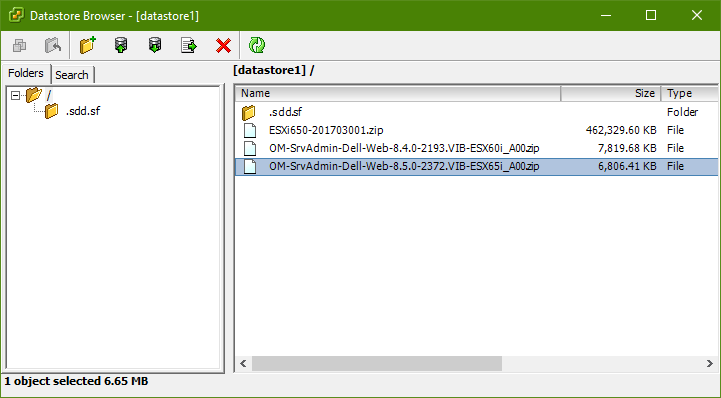Click the 7,819.68 KB size cell

coord(627,148)
